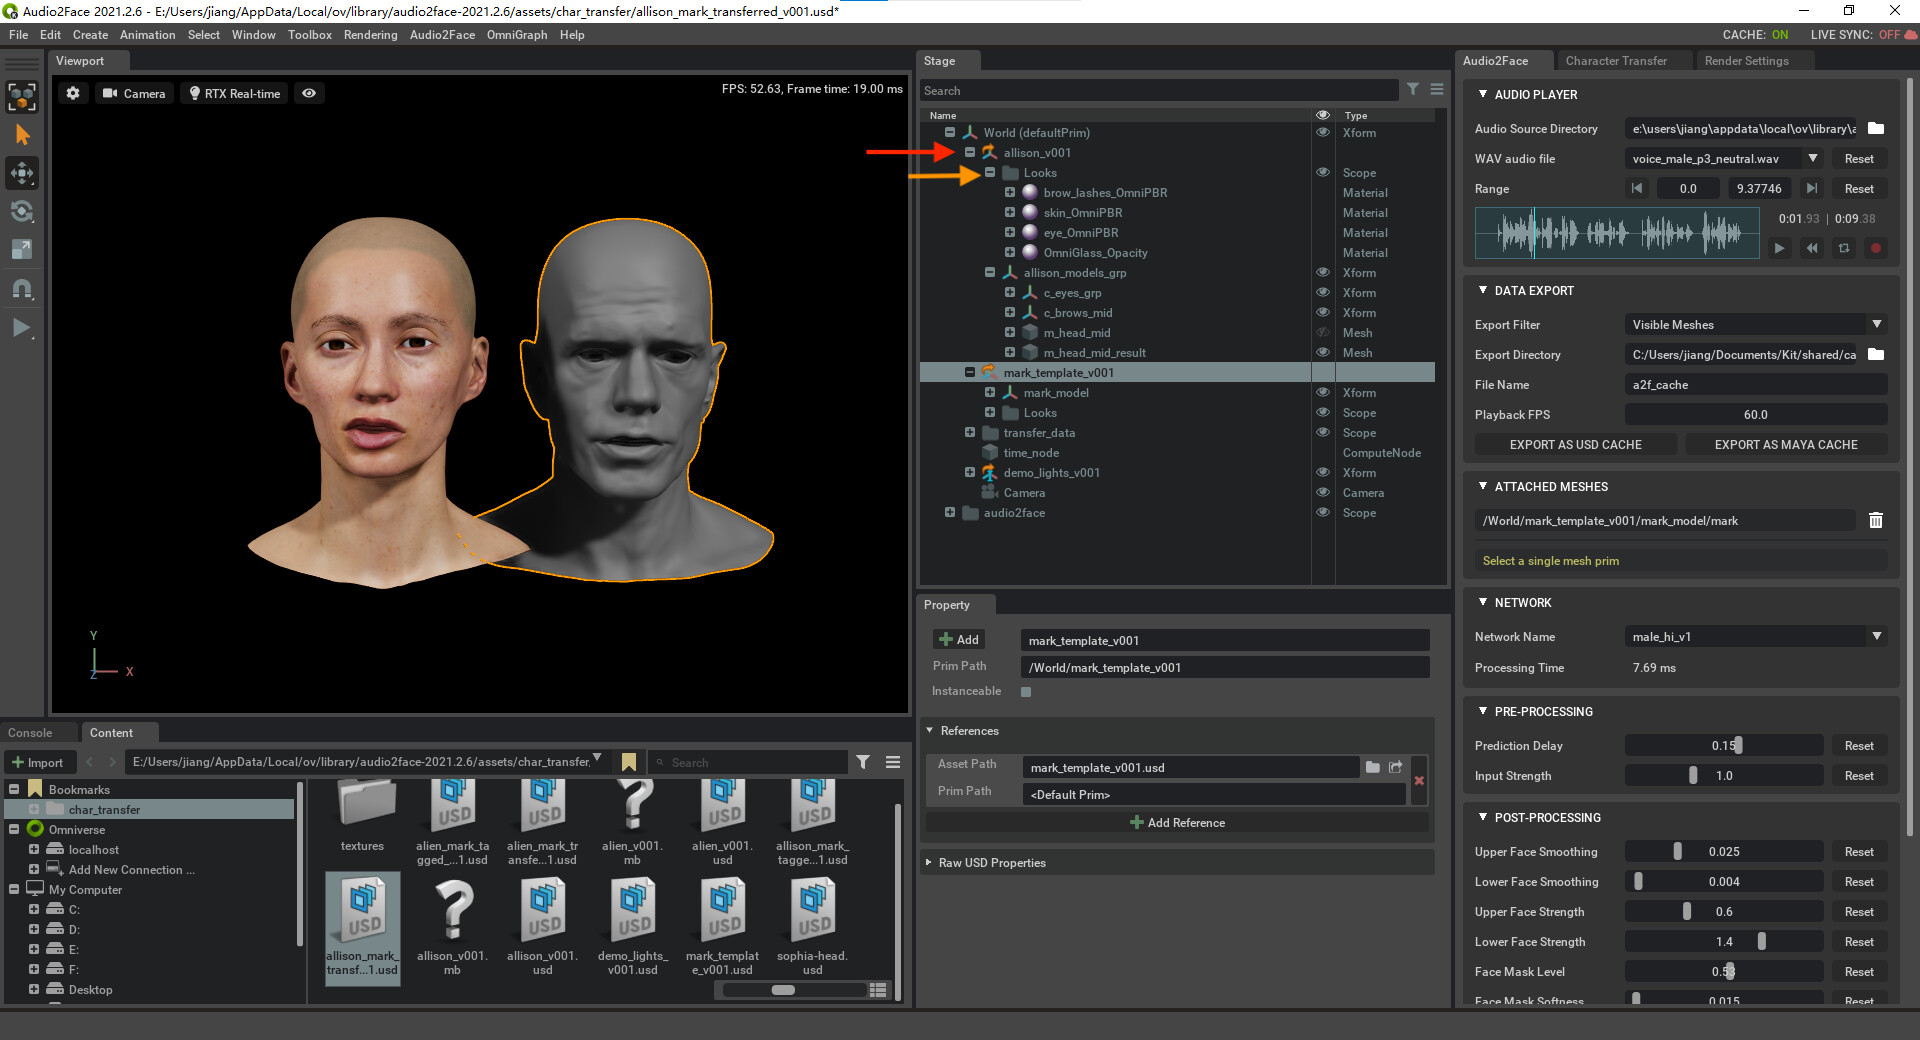Browse Audio Source Directory folder icon
The height and width of the screenshot is (1040, 1920).
(x=1875, y=128)
